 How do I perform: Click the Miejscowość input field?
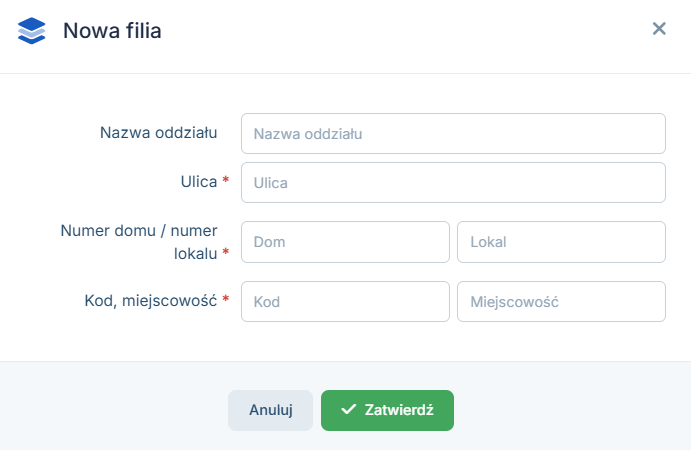(561, 301)
